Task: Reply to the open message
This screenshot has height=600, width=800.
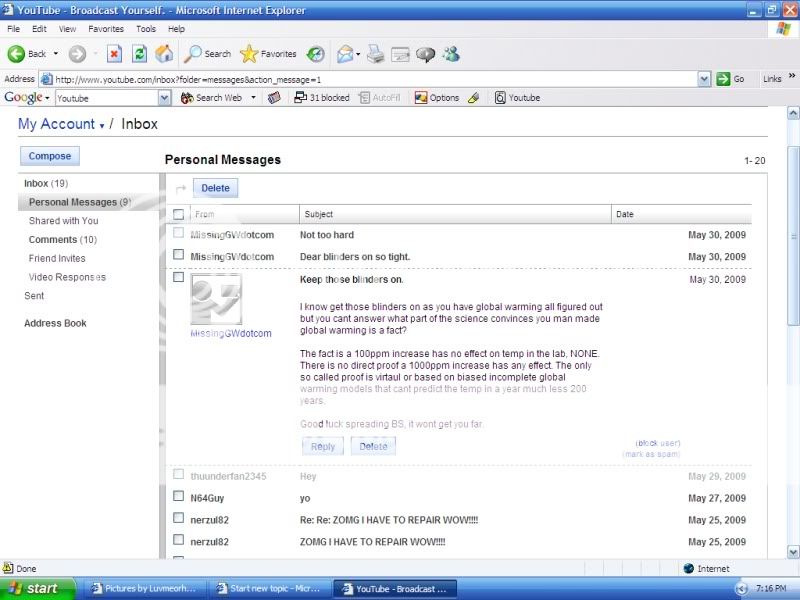Action: click(322, 446)
